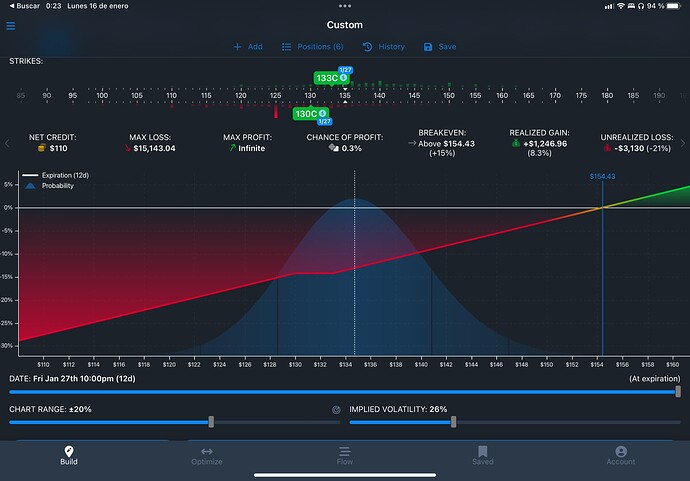Tap the battery indicator in status bar
This screenshot has width=690, height=481.
click(x=674, y=6)
